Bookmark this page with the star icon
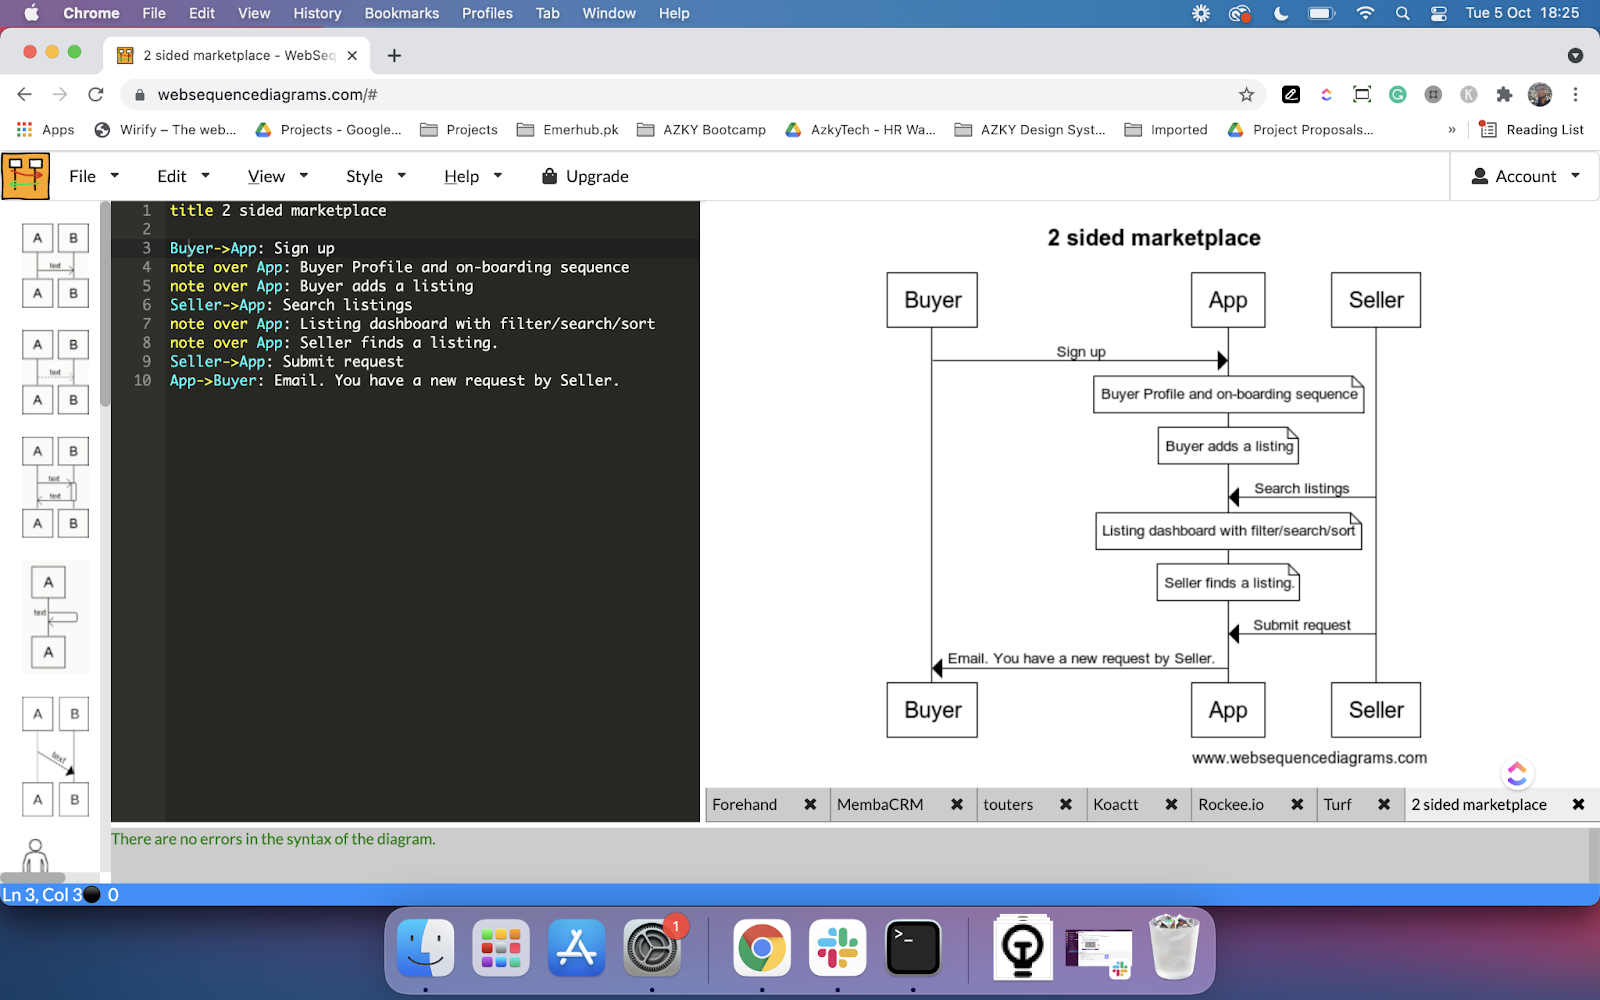 (x=1246, y=95)
